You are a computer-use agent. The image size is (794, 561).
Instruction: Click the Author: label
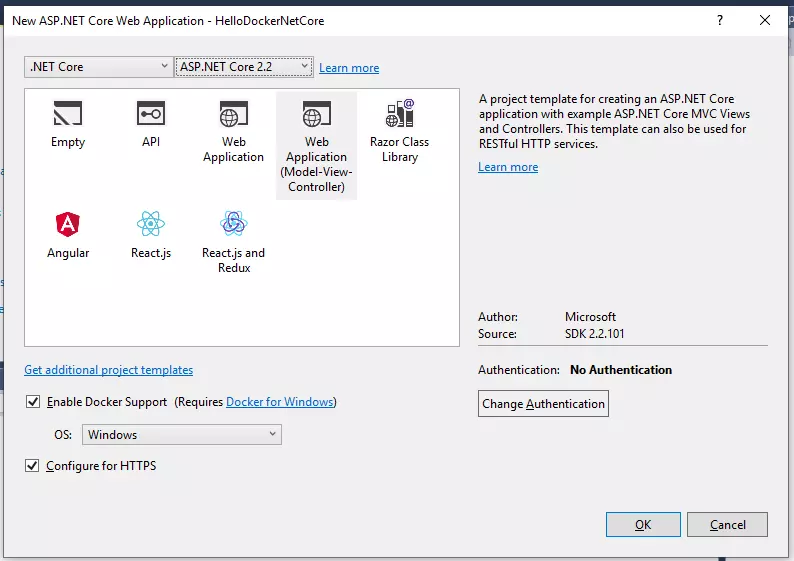[x=498, y=317]
